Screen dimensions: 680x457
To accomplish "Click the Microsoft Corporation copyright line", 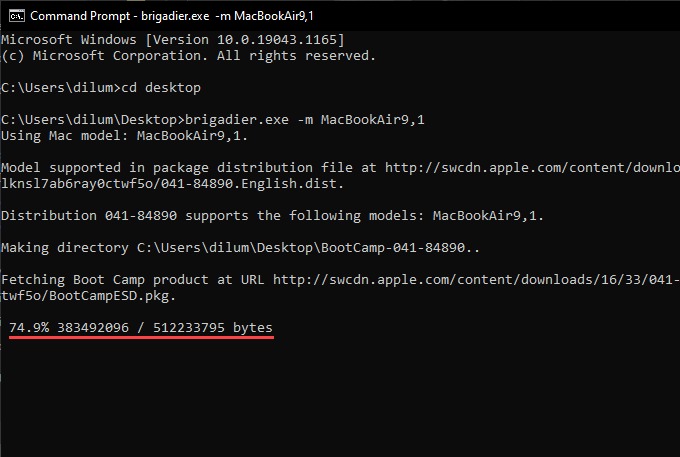I will coord(188,55).
